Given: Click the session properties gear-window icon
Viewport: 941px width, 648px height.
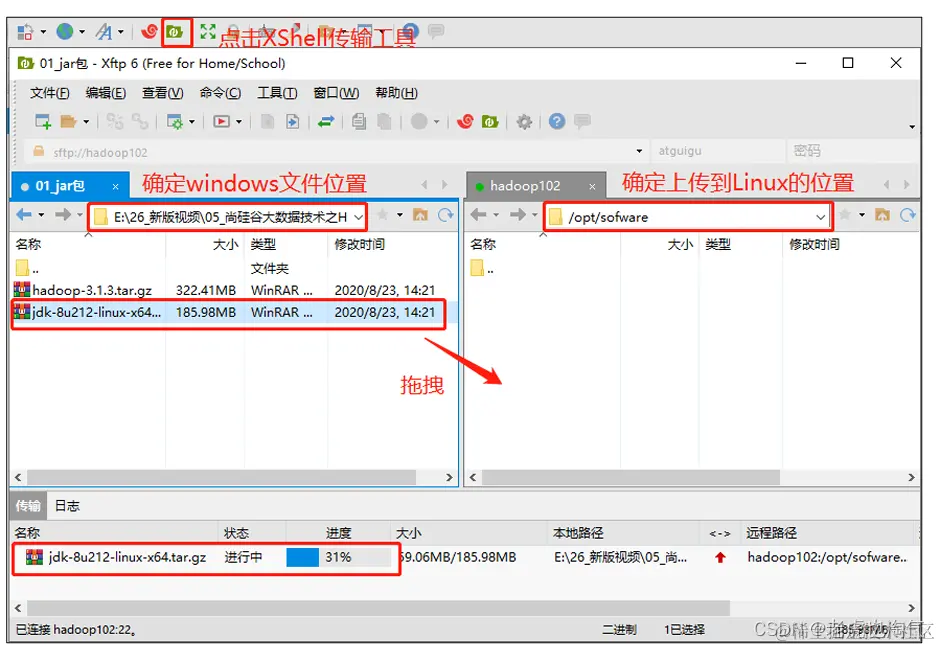Looking at the screenshot, I should point(175,122).
